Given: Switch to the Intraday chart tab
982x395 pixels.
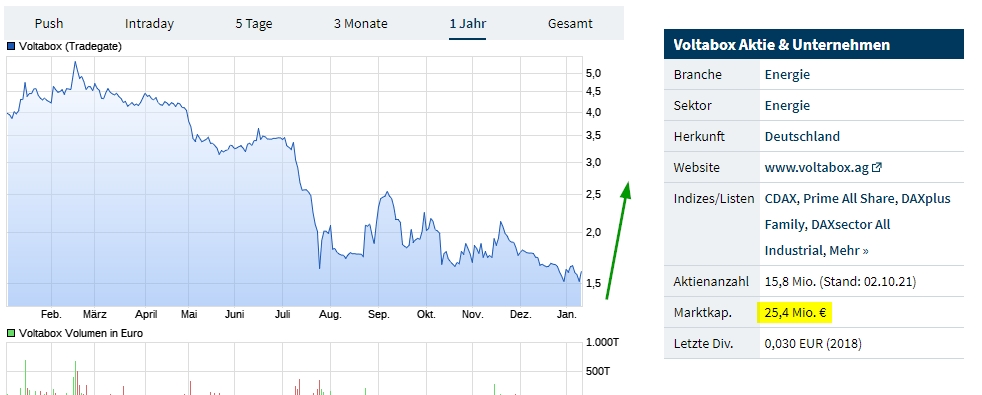Looking at the screenshot, I should (149, 24).
